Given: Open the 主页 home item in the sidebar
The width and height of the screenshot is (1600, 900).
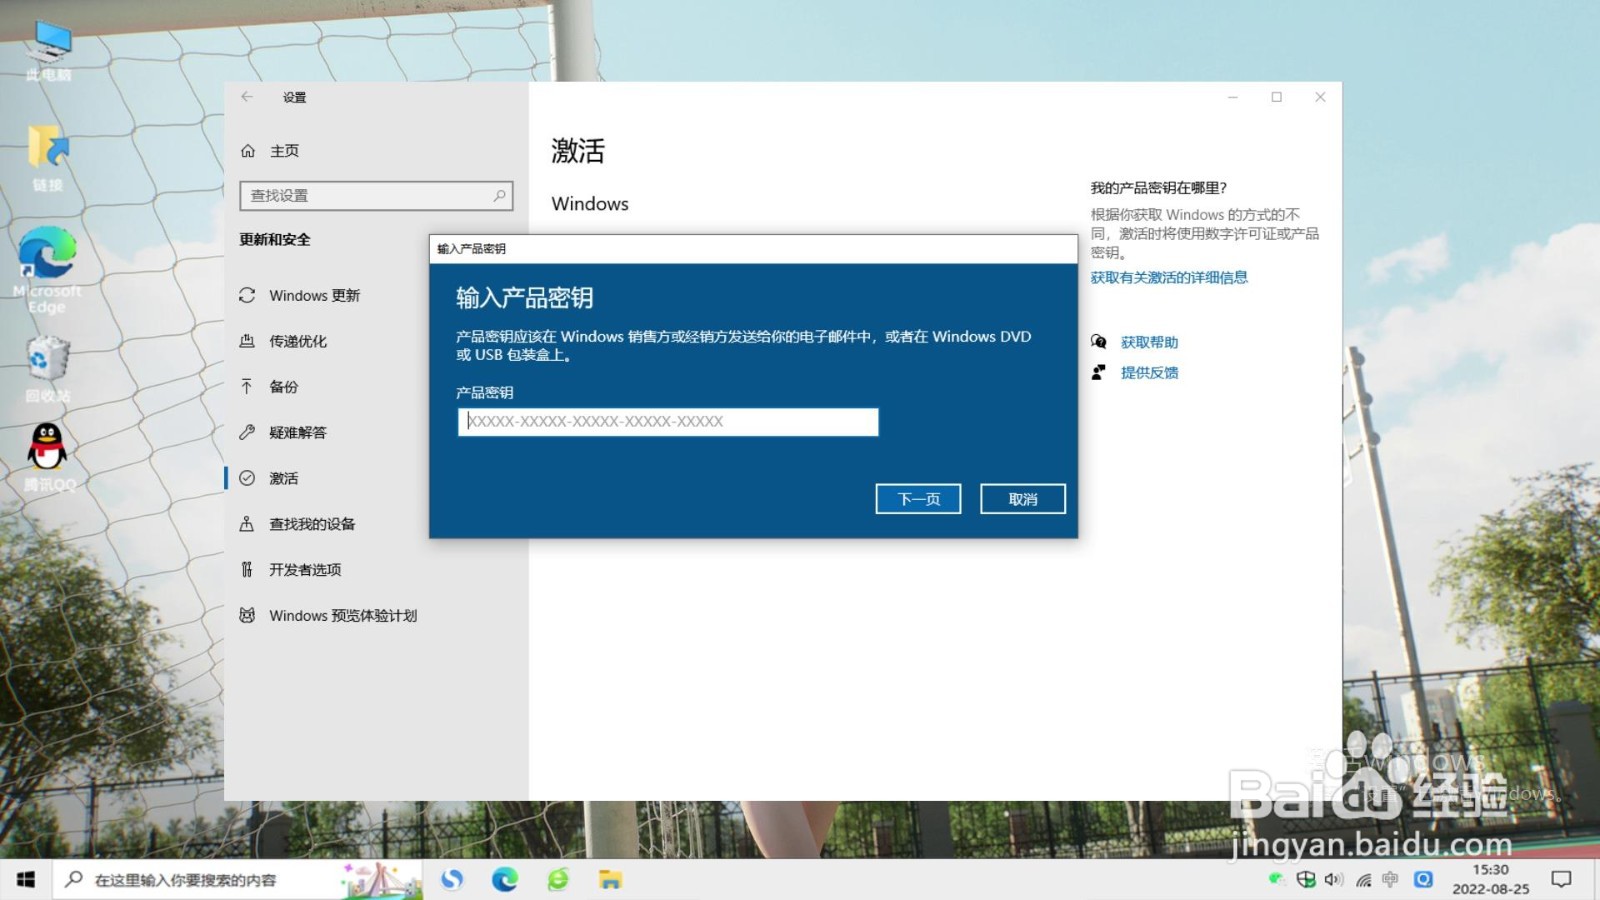Looking at the screenshot, I should 270,151.
